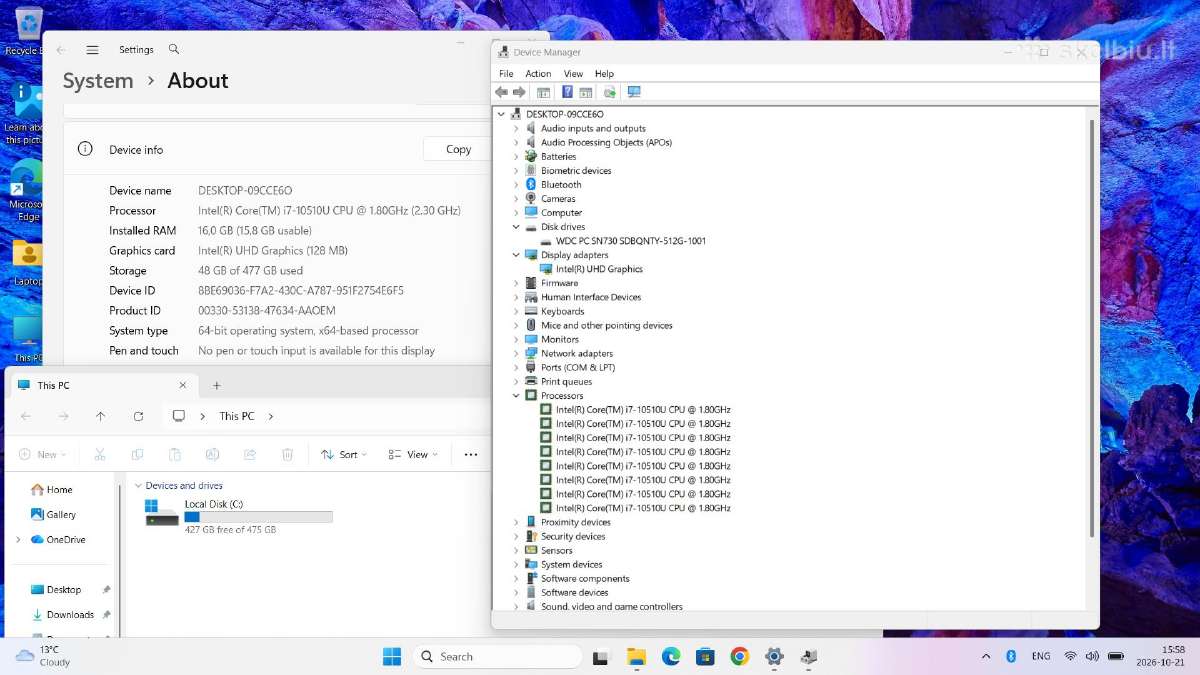Click Copy icon in Explorer toolbar
1200x675 pixels.
coord(138,454)
